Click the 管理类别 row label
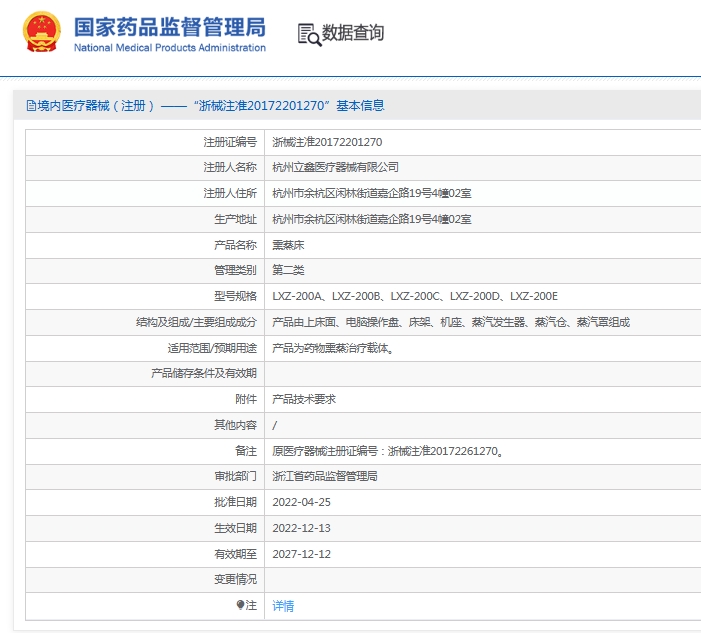Image resolution: width=701 pixels, height=633 pixels. click(236, 270)
